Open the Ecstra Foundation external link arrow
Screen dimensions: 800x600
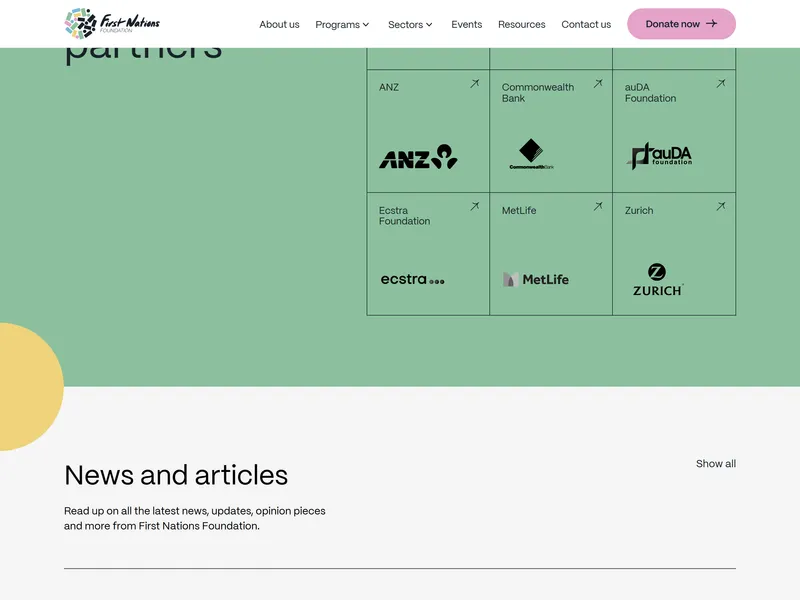click(x=475, y=206)
